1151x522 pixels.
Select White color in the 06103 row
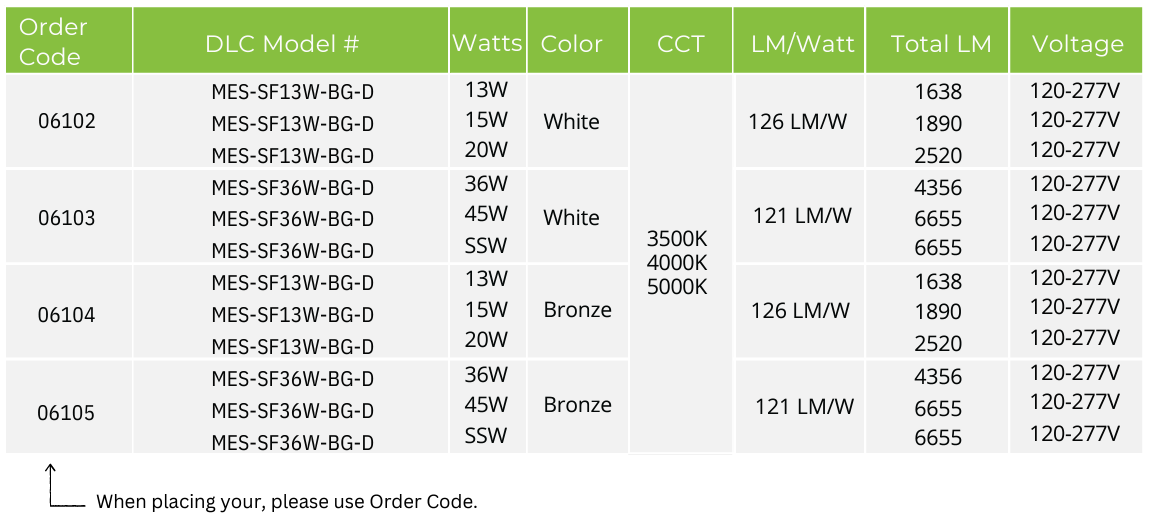571,217
